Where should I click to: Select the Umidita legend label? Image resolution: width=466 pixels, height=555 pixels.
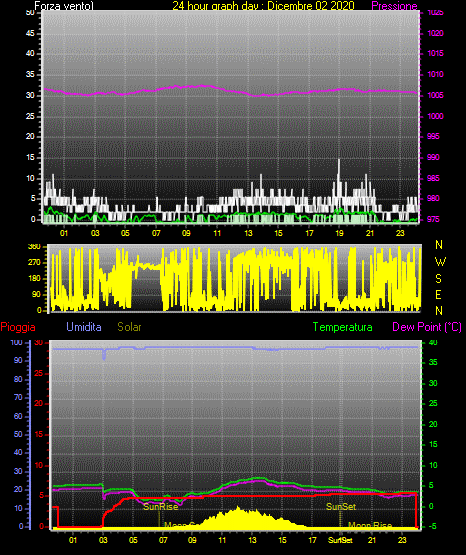(x=84, y=327)
